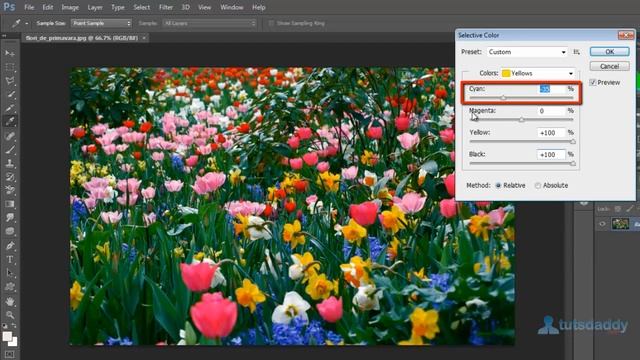Open the Select menu
The image size is (640, 360).
click(141, 7)
